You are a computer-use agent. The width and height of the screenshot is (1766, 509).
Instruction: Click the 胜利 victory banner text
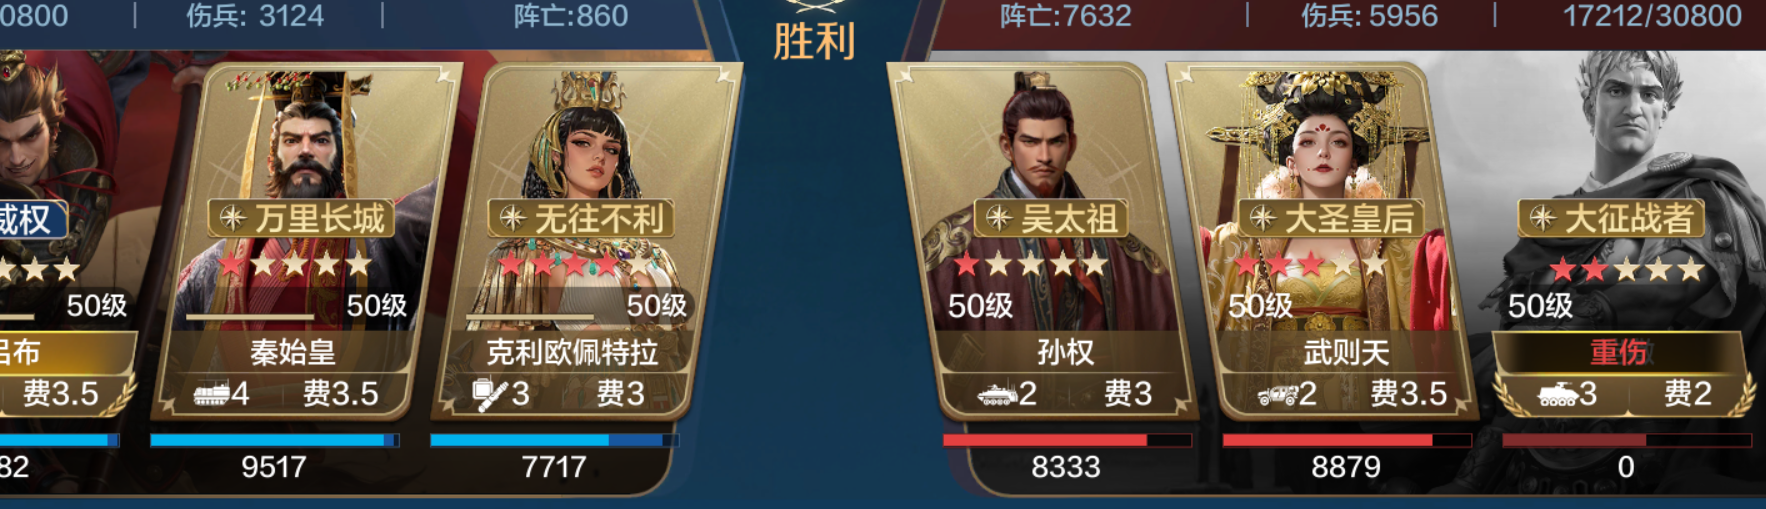click(814, 42)
